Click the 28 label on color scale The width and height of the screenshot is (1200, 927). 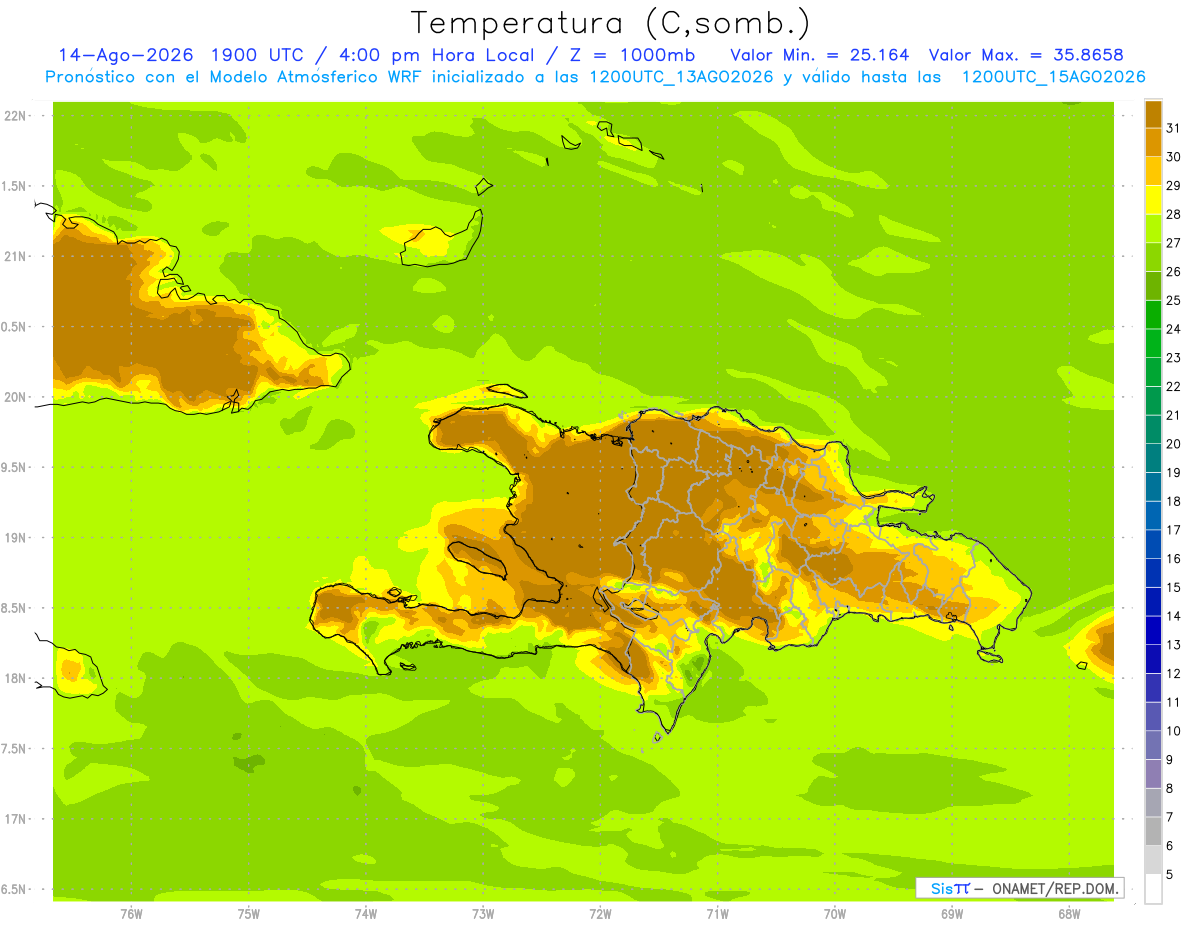pyautogui.click(x=1173, y=214)
